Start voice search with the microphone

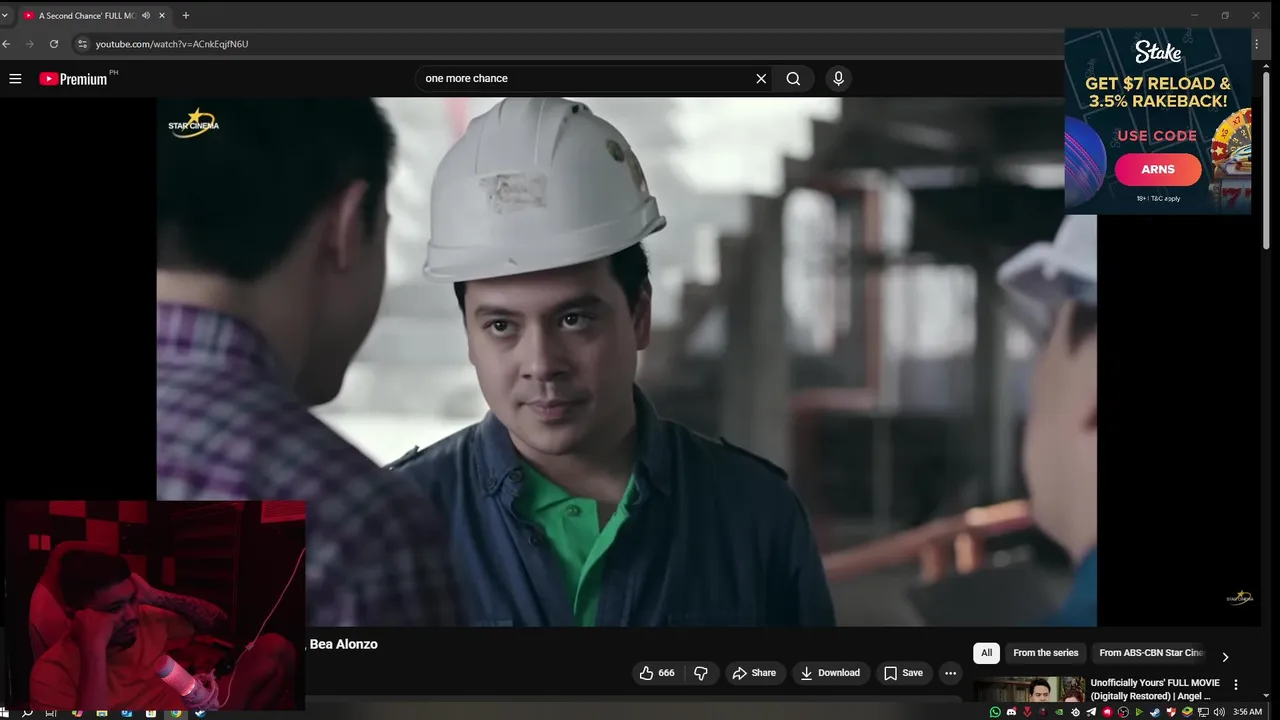tap(838, 78)
